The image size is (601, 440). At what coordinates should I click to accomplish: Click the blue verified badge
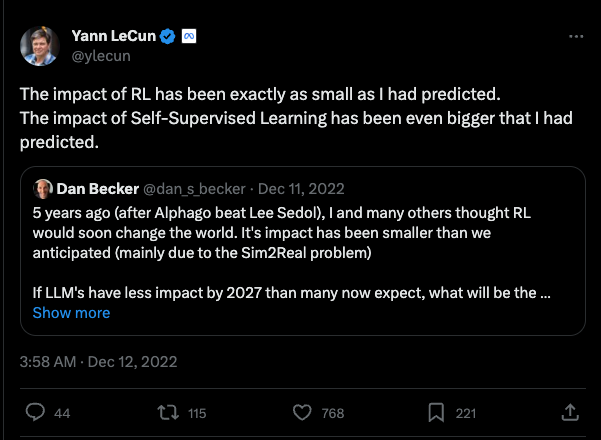(x=167, y=36)
